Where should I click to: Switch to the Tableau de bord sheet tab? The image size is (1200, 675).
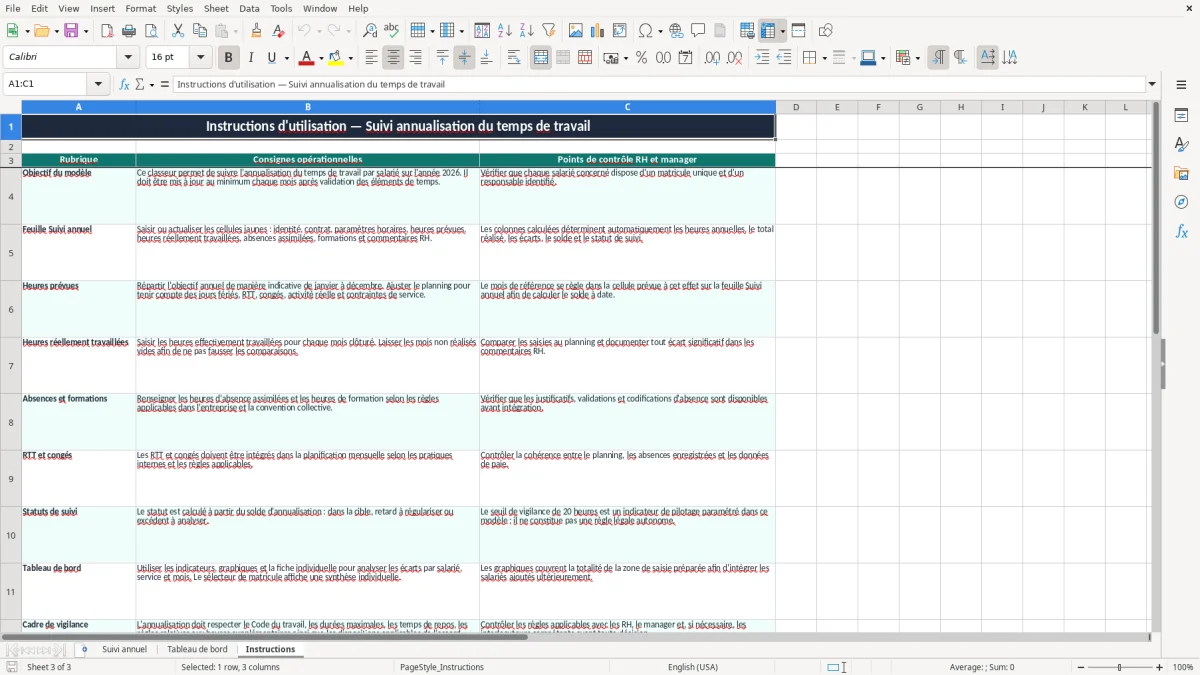[x=197, y=649]
